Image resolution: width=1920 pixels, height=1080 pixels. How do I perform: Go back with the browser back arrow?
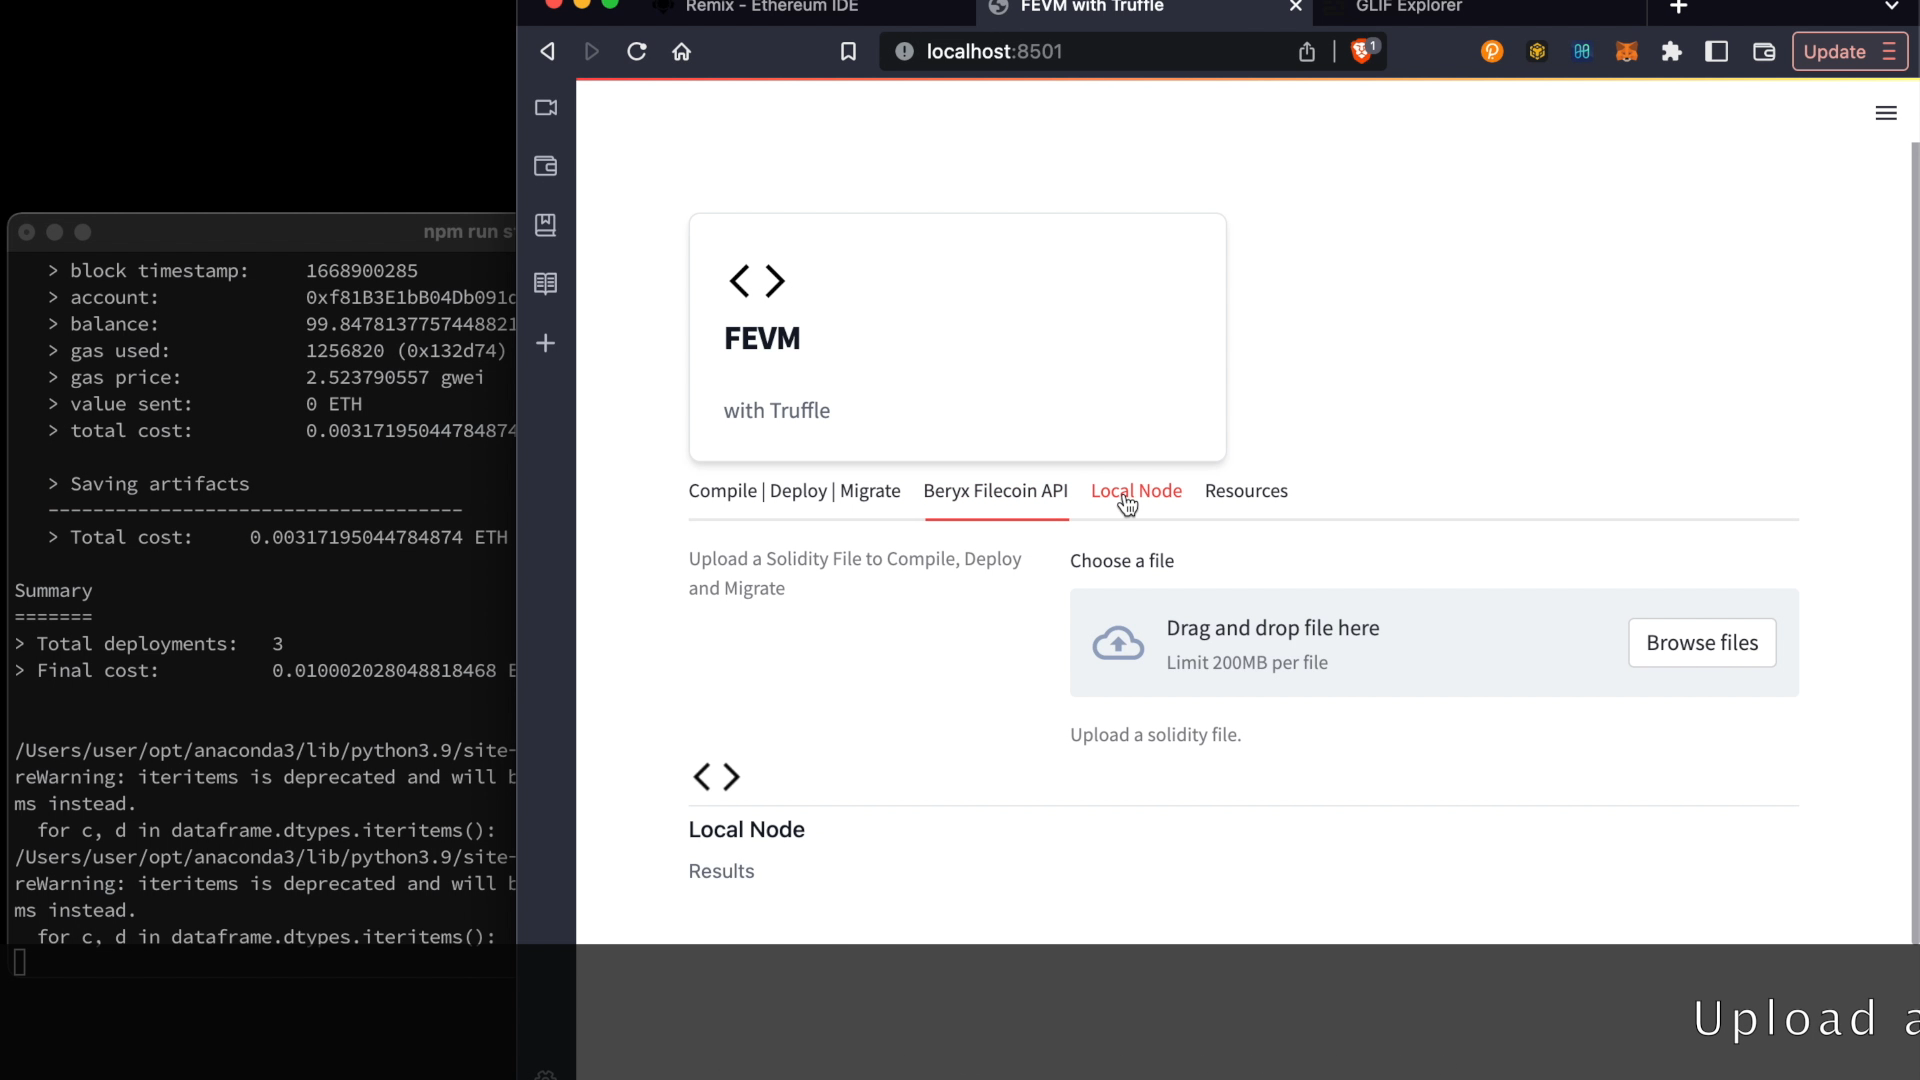pos(547,51)
